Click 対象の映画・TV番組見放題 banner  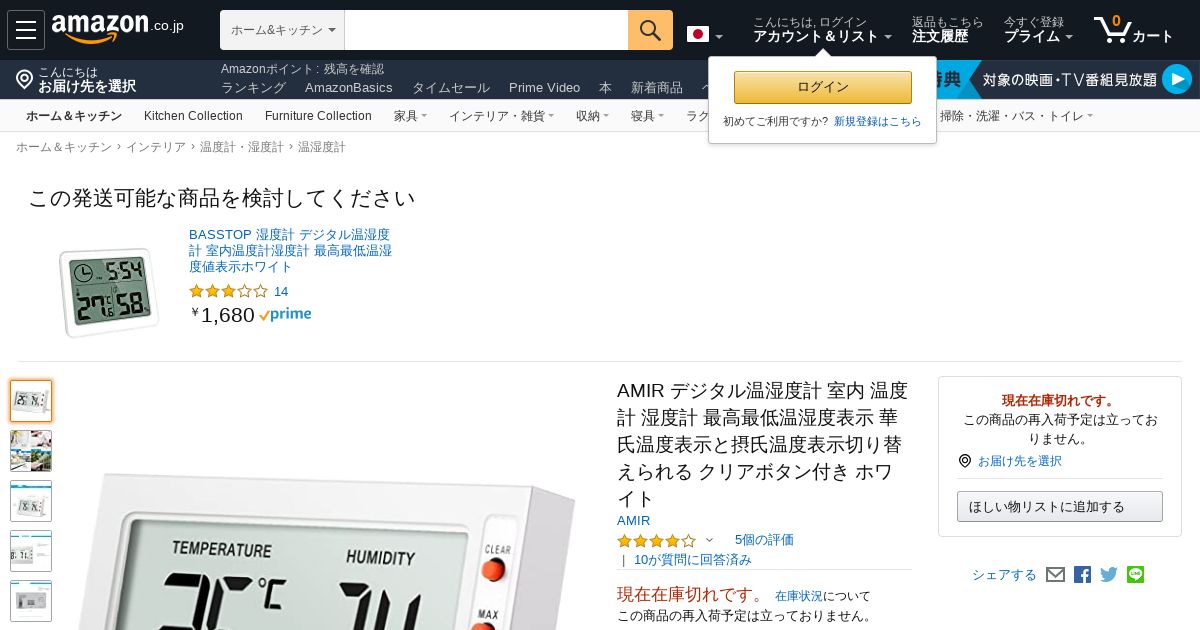(x=1069, y=79)
